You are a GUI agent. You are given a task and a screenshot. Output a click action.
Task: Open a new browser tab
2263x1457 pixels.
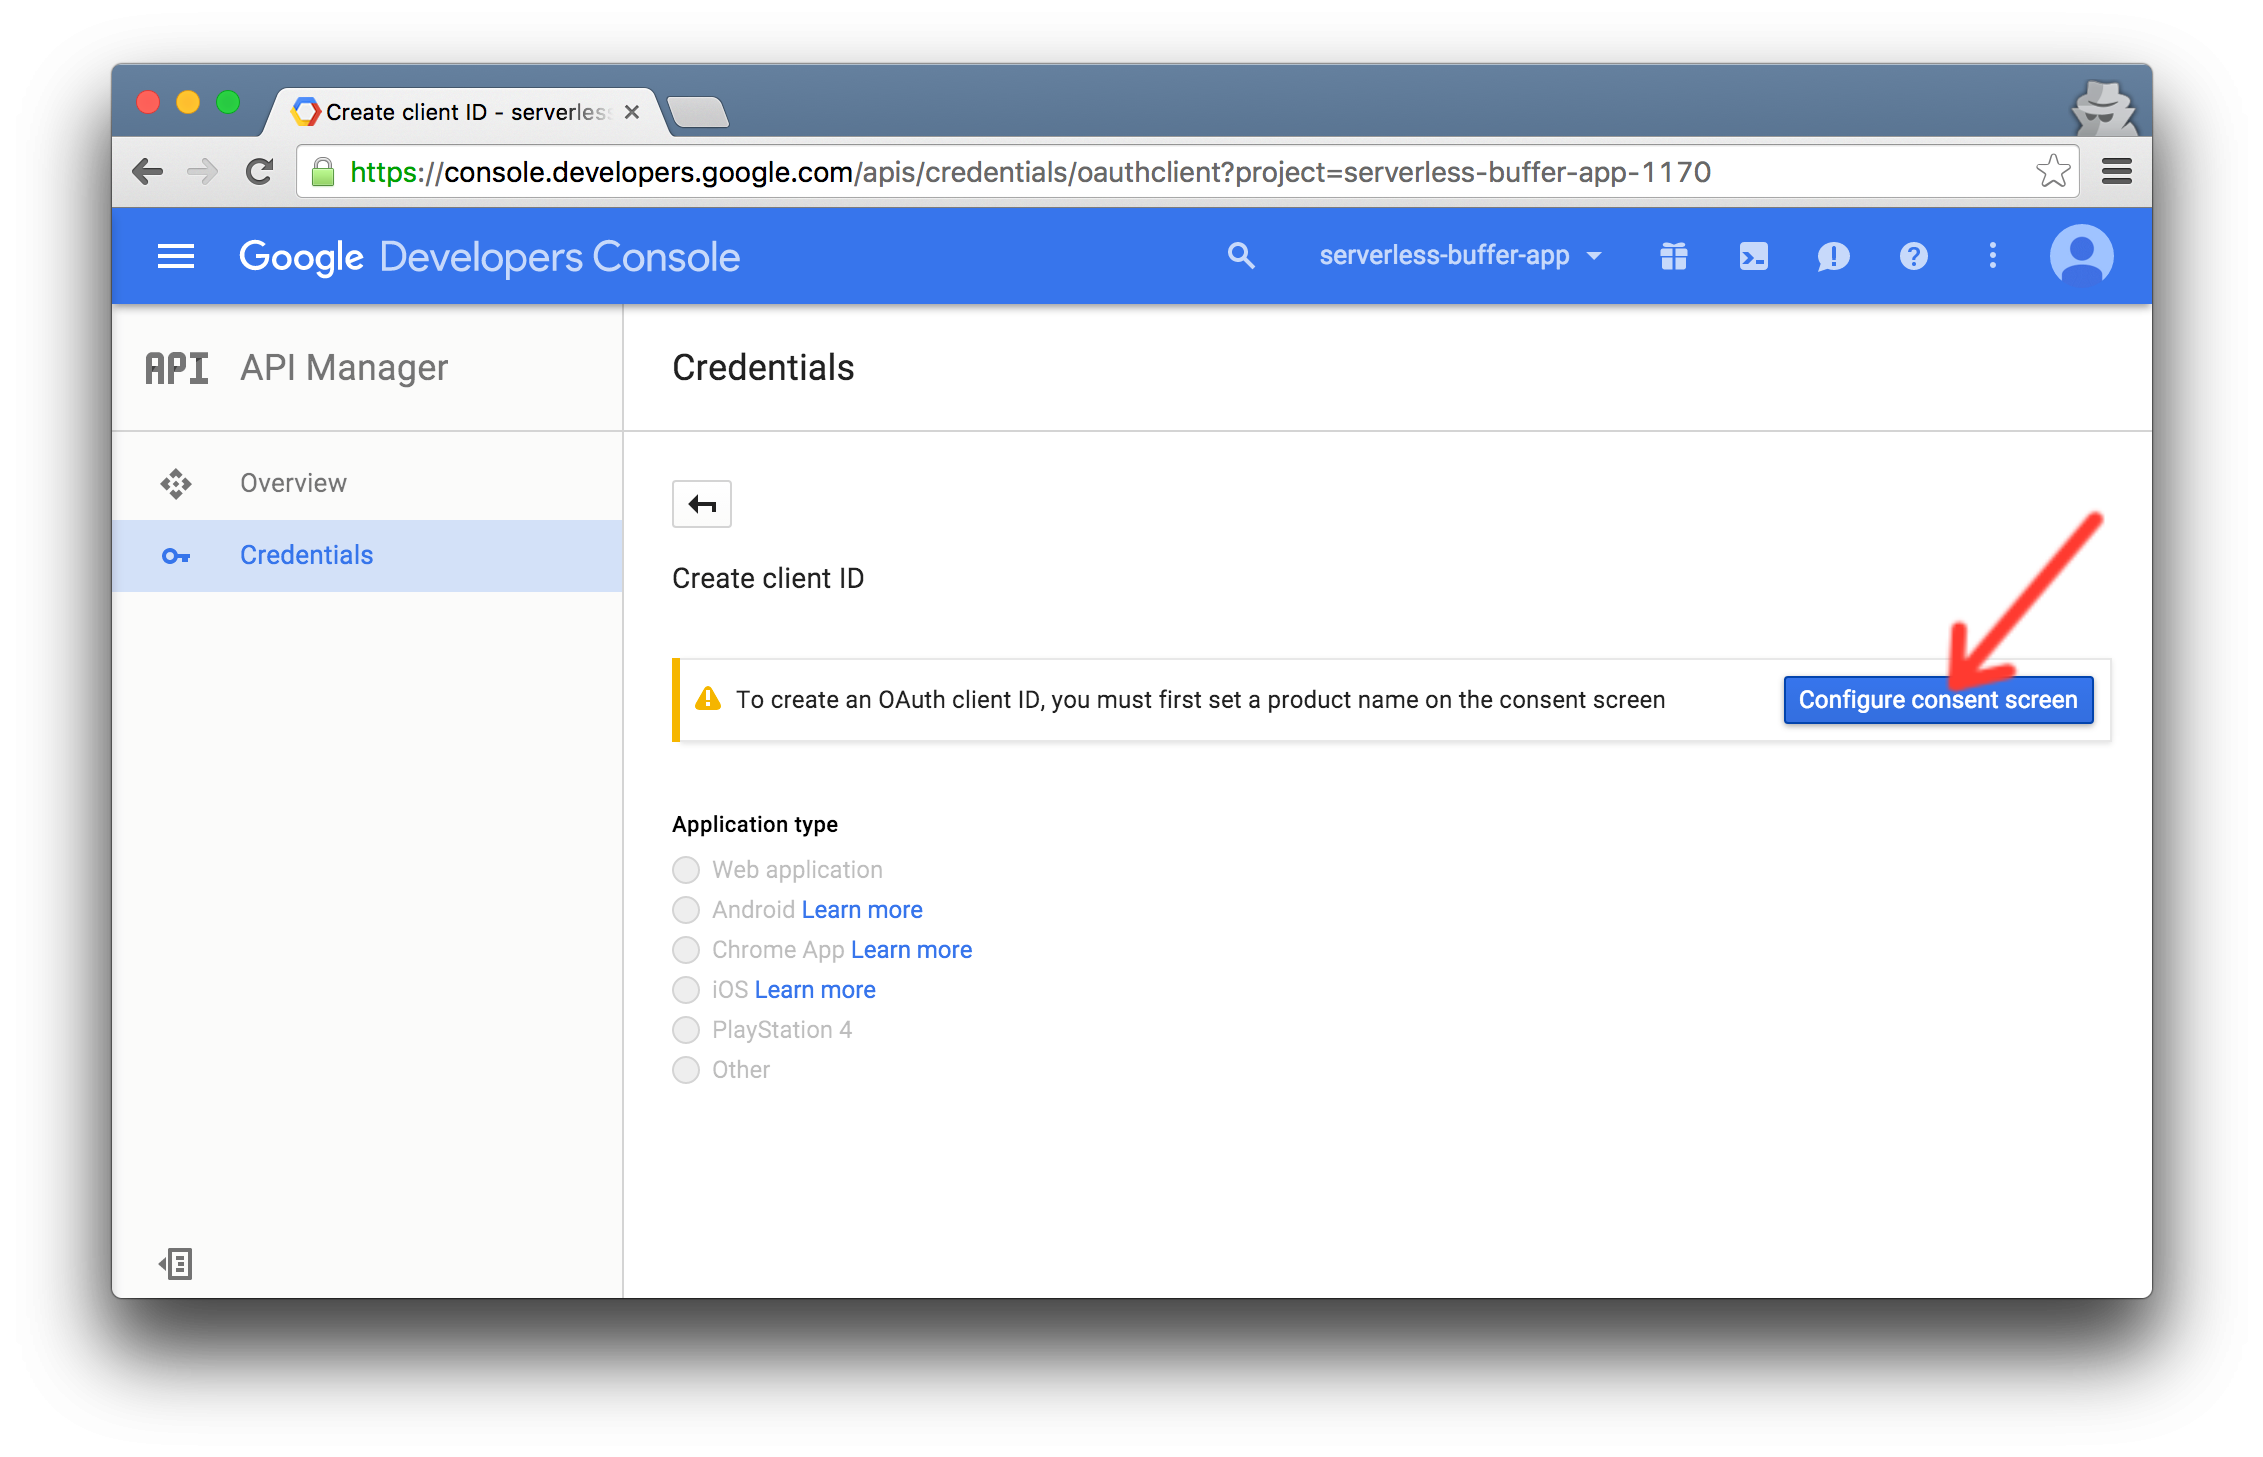pyautogui.click(x=698, y=112)
